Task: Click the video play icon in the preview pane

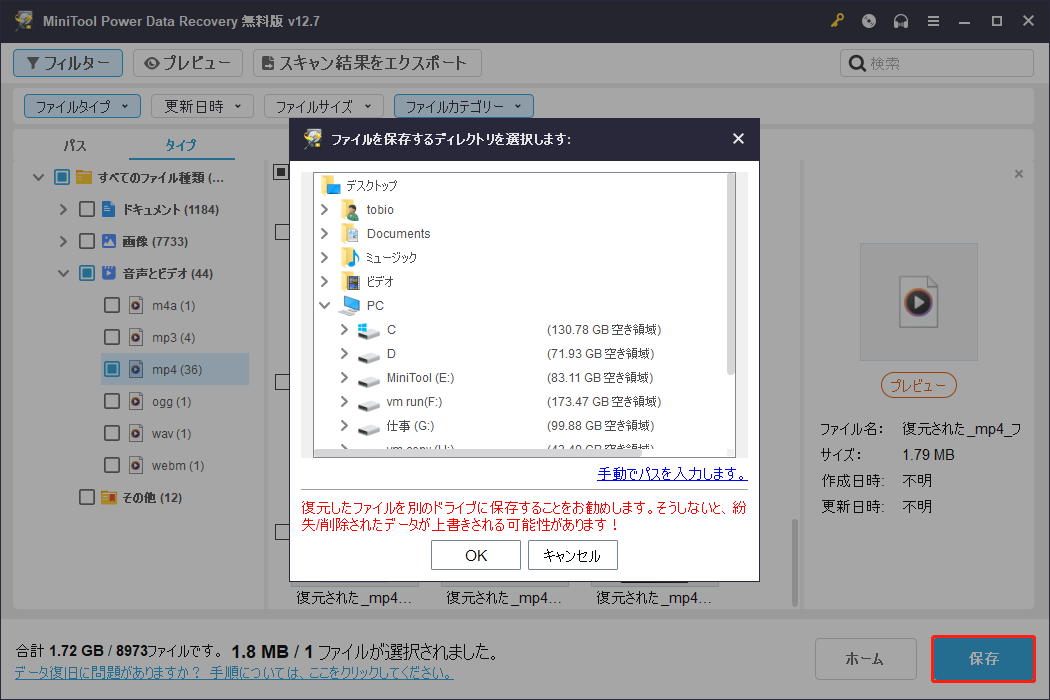Action: [x=918, y=302]
